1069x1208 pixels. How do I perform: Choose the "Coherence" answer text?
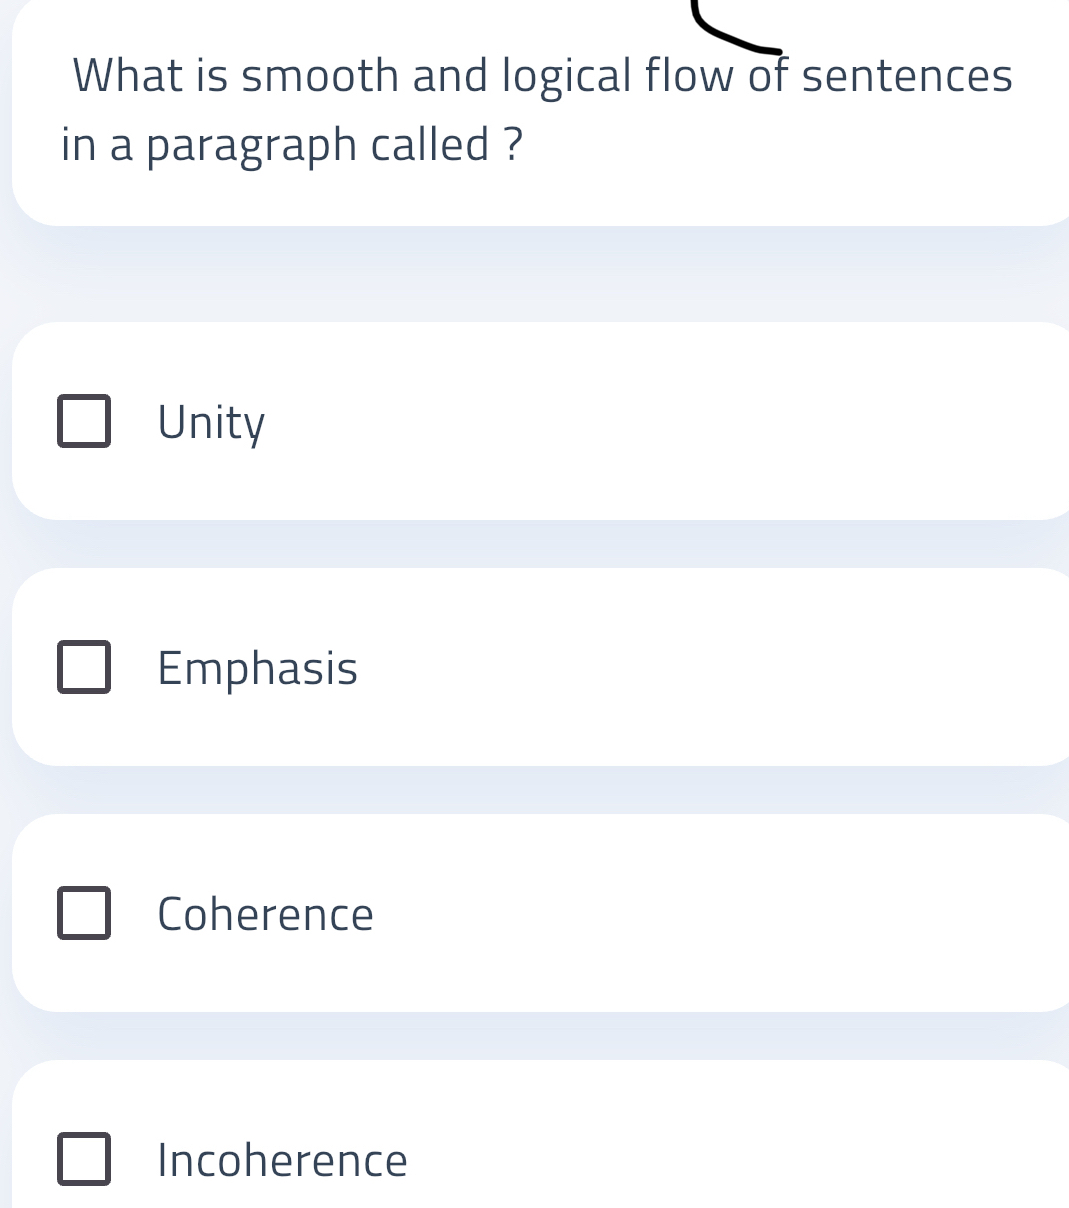coord(265,914)
